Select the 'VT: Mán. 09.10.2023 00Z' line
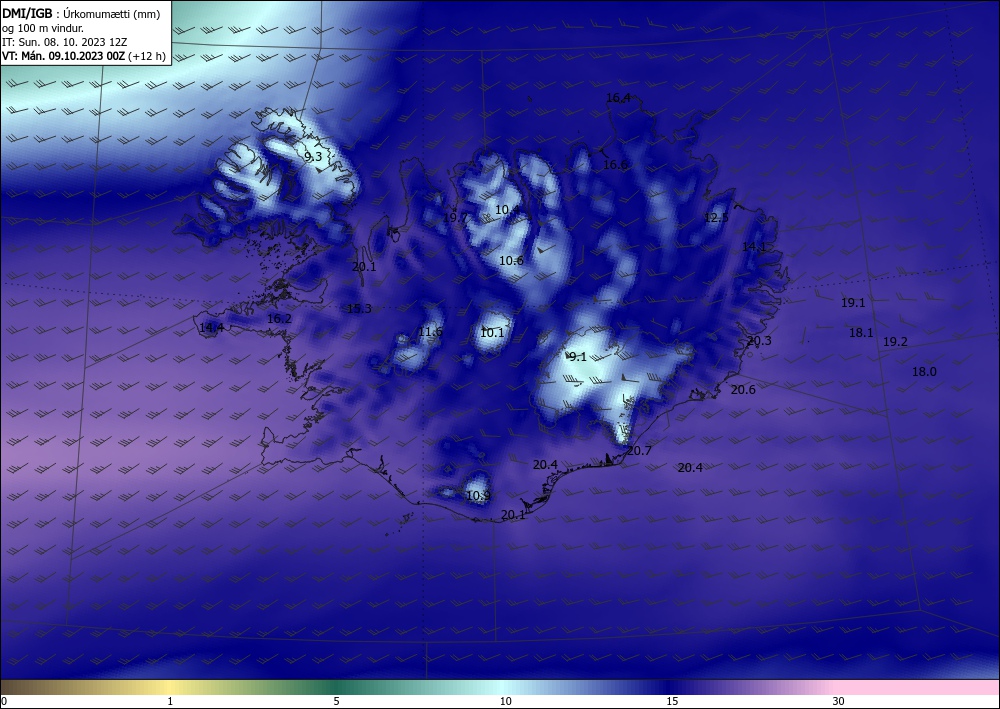1000x709 pixels. pyautogui.click(x=64, y=56)
